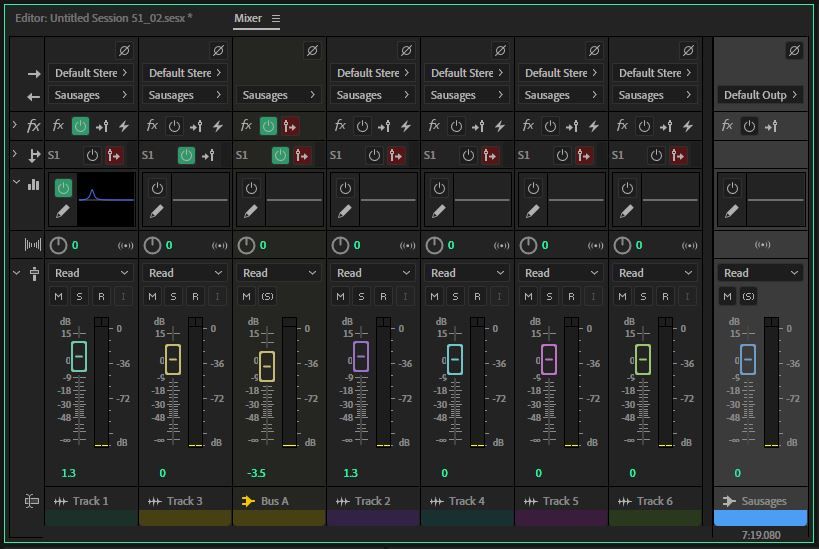Open Track 1 Read automation mode dropdown

(x=91, y=273)
